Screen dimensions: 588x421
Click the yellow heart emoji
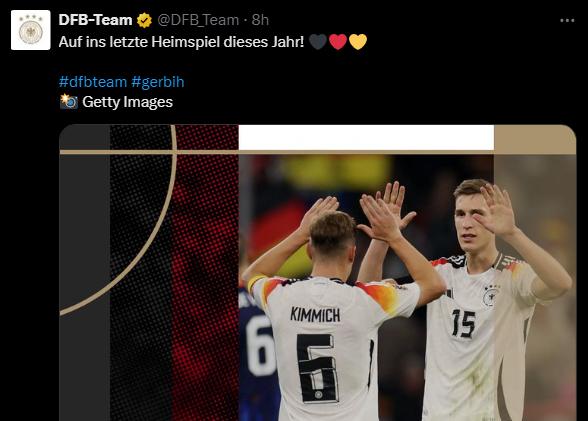pyautogui.click(x=358, y=42)
